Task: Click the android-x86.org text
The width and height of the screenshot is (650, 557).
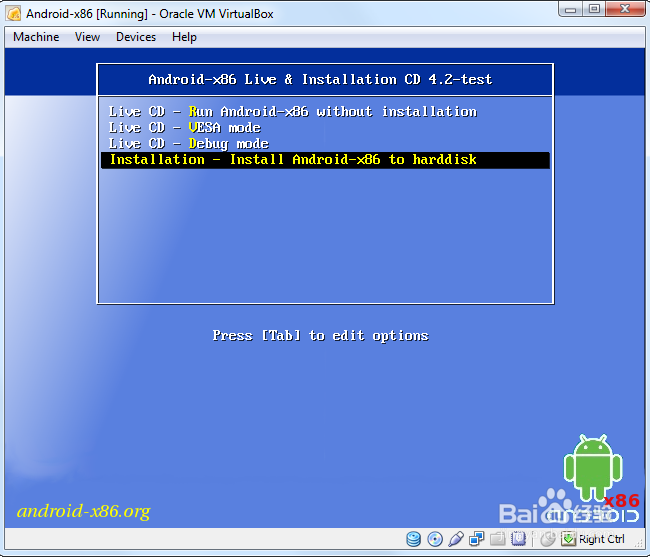Action: [x=83, y=511]
